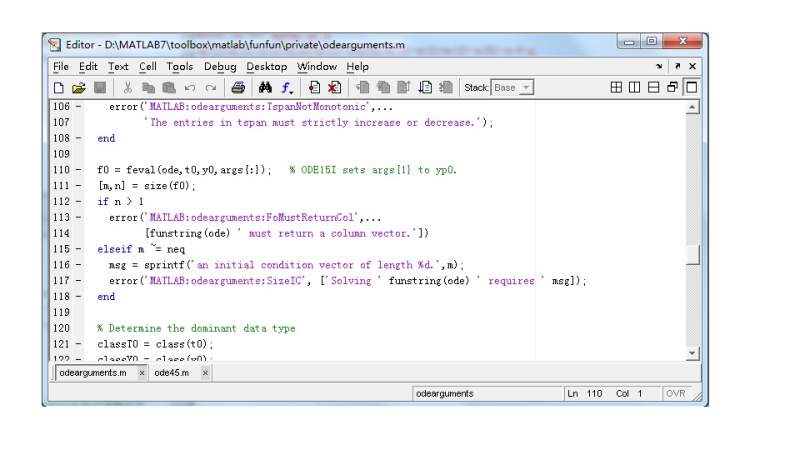Toggle the breakpoint dash on line 110
This screenshot has height=450, width=800.
pos(79,170)
